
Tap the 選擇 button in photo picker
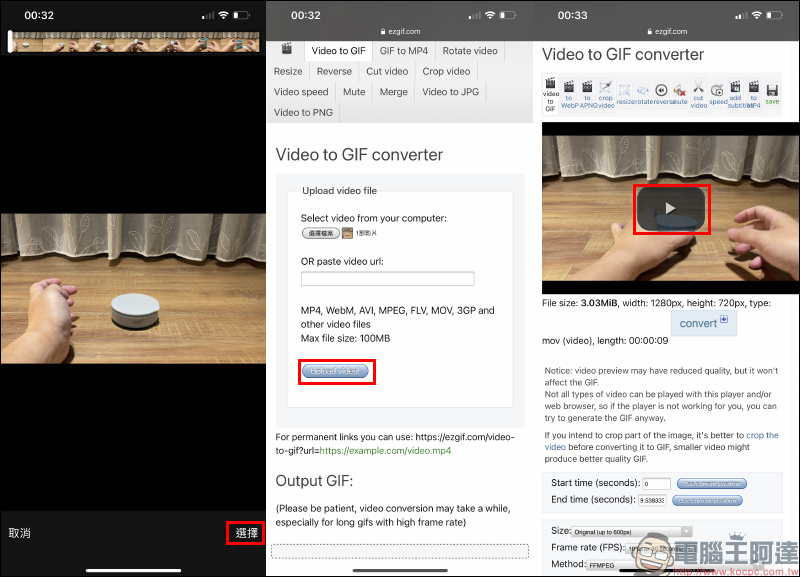tap(247, 533)
